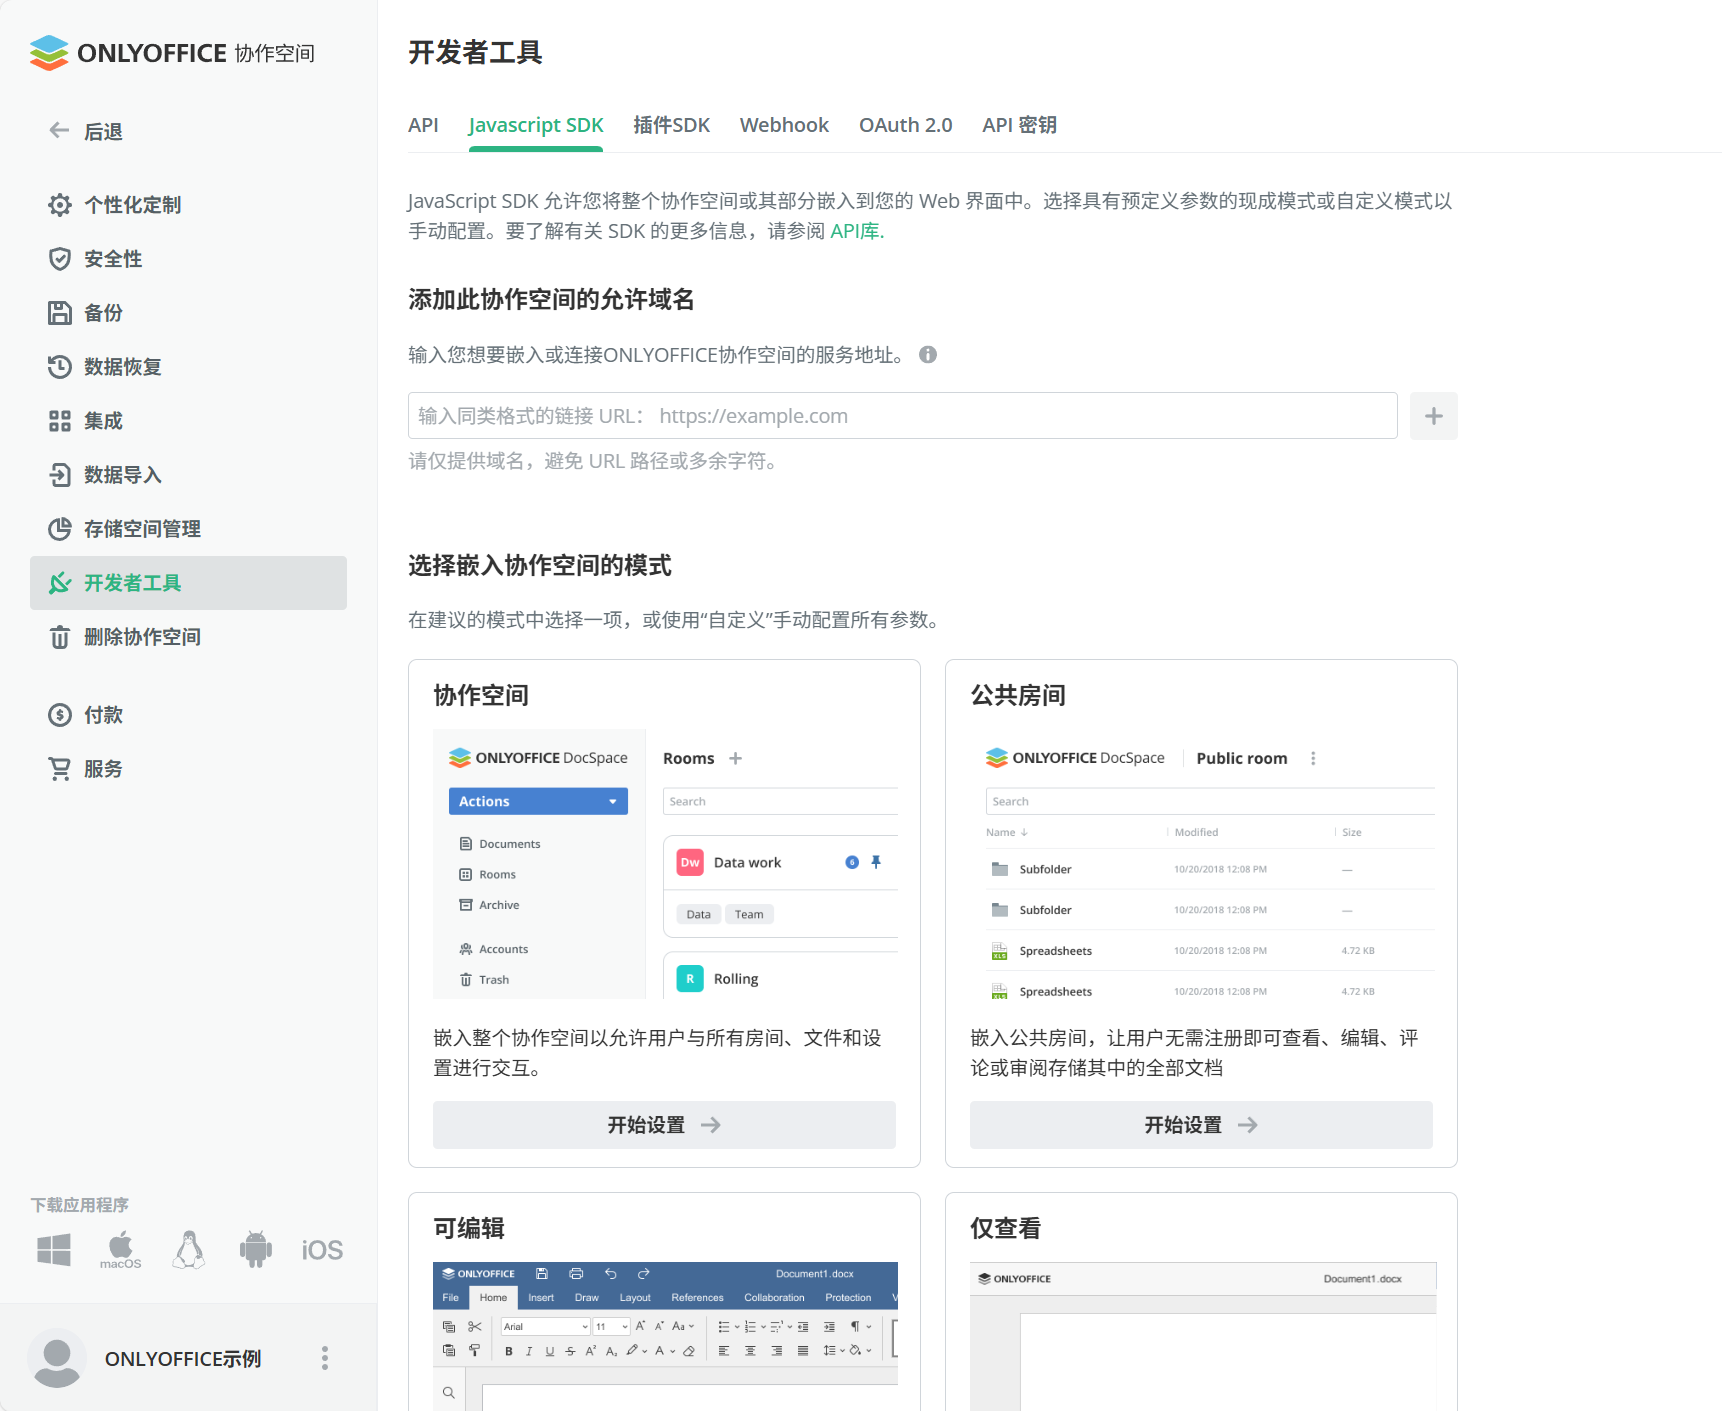The width and height of the screenshot is (1722, 1411).
Task: Click the ONLYOFFICE示例 username
Action: (183, 1359)
